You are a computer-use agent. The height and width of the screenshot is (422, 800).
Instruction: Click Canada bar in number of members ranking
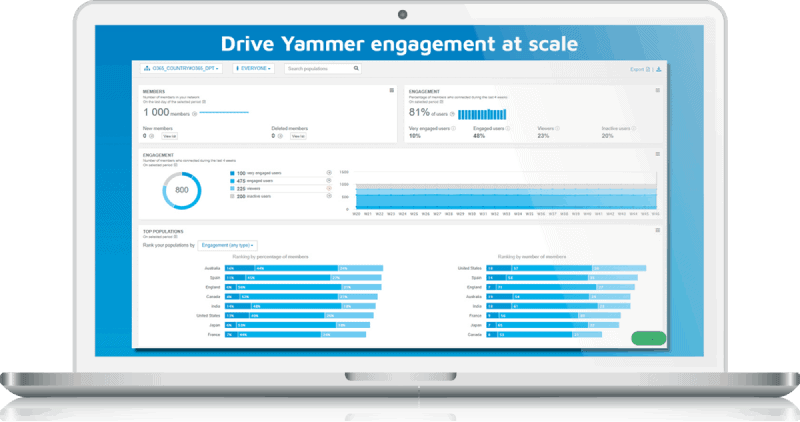click(x=544, y=335)
